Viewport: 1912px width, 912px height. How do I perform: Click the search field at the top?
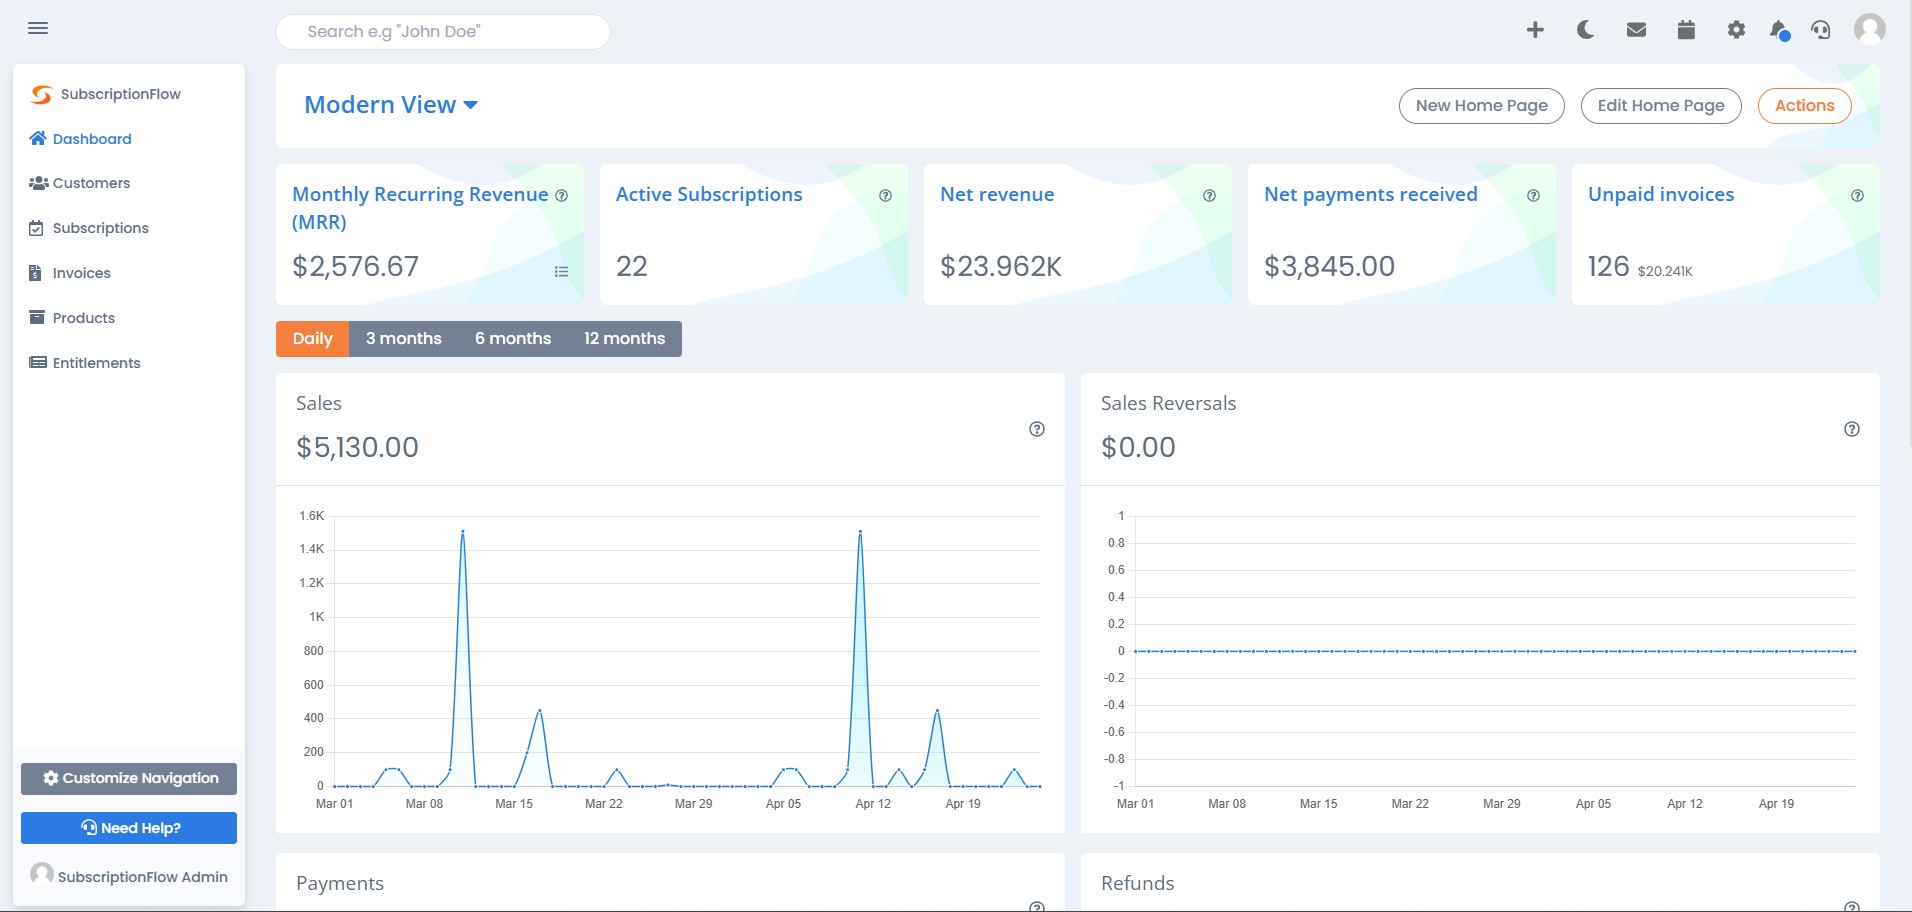click(x=443, y=31)
